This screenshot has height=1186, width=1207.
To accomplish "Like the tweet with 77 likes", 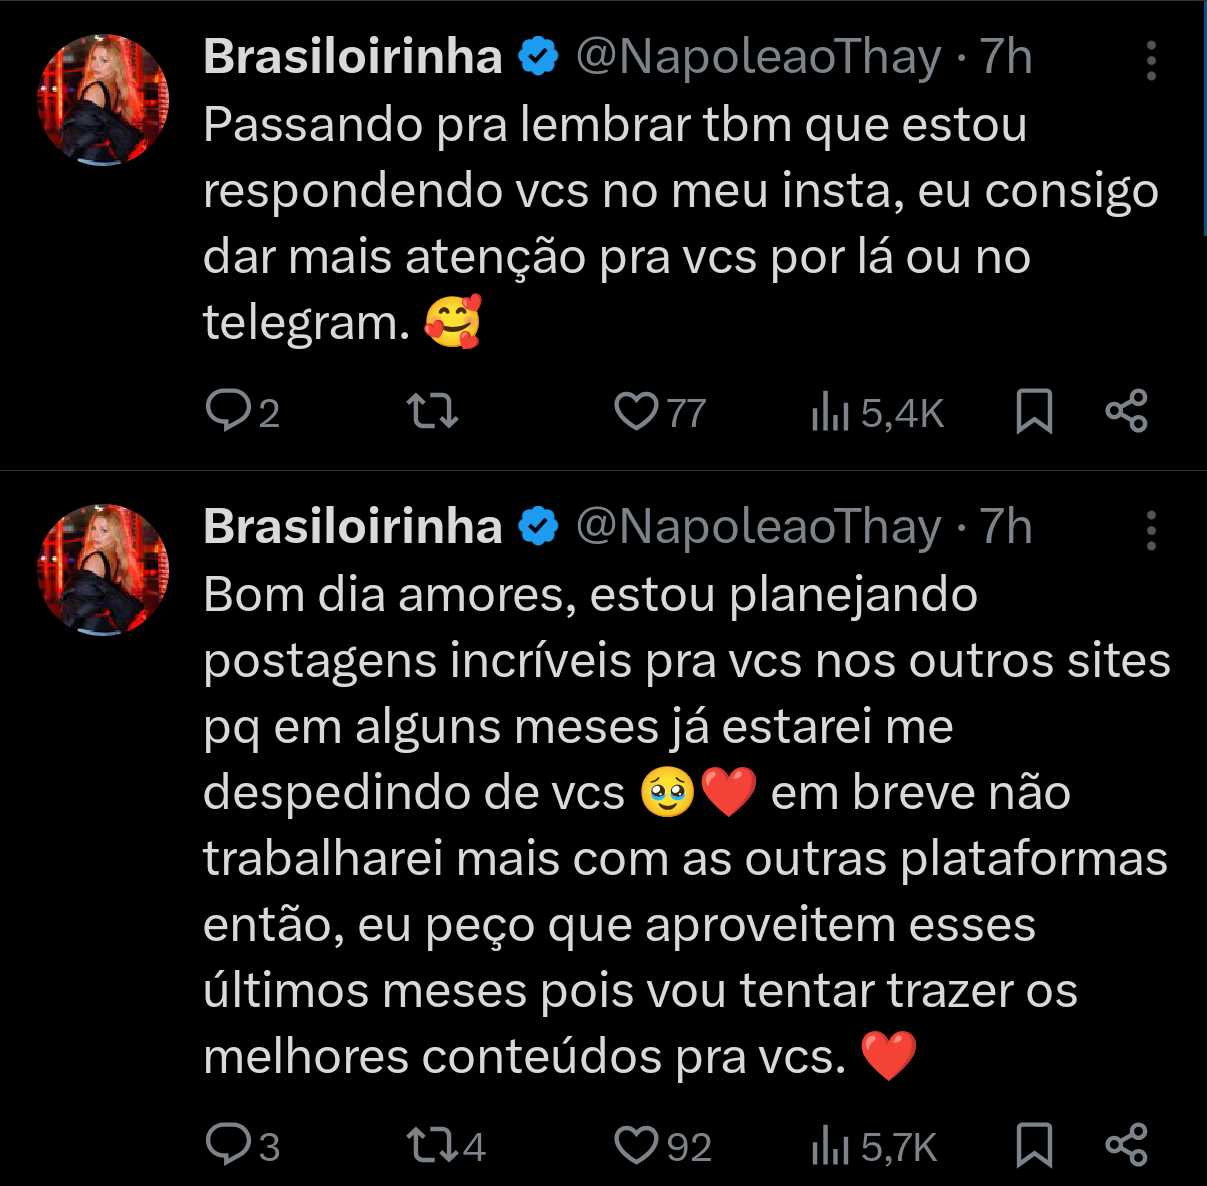I will 636,411.
